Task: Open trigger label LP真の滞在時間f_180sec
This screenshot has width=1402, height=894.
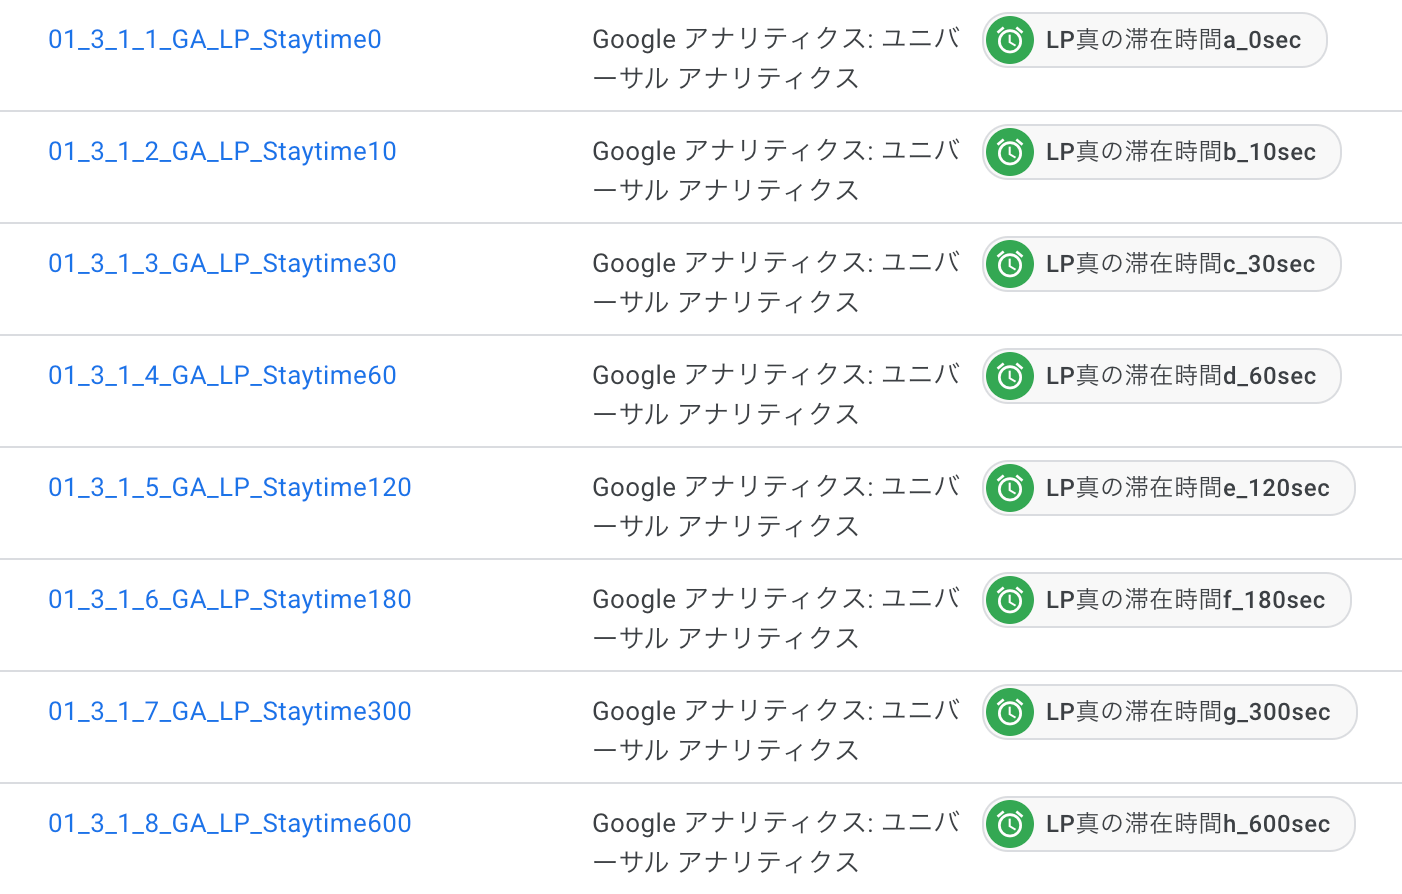Action: point(1186,600)
